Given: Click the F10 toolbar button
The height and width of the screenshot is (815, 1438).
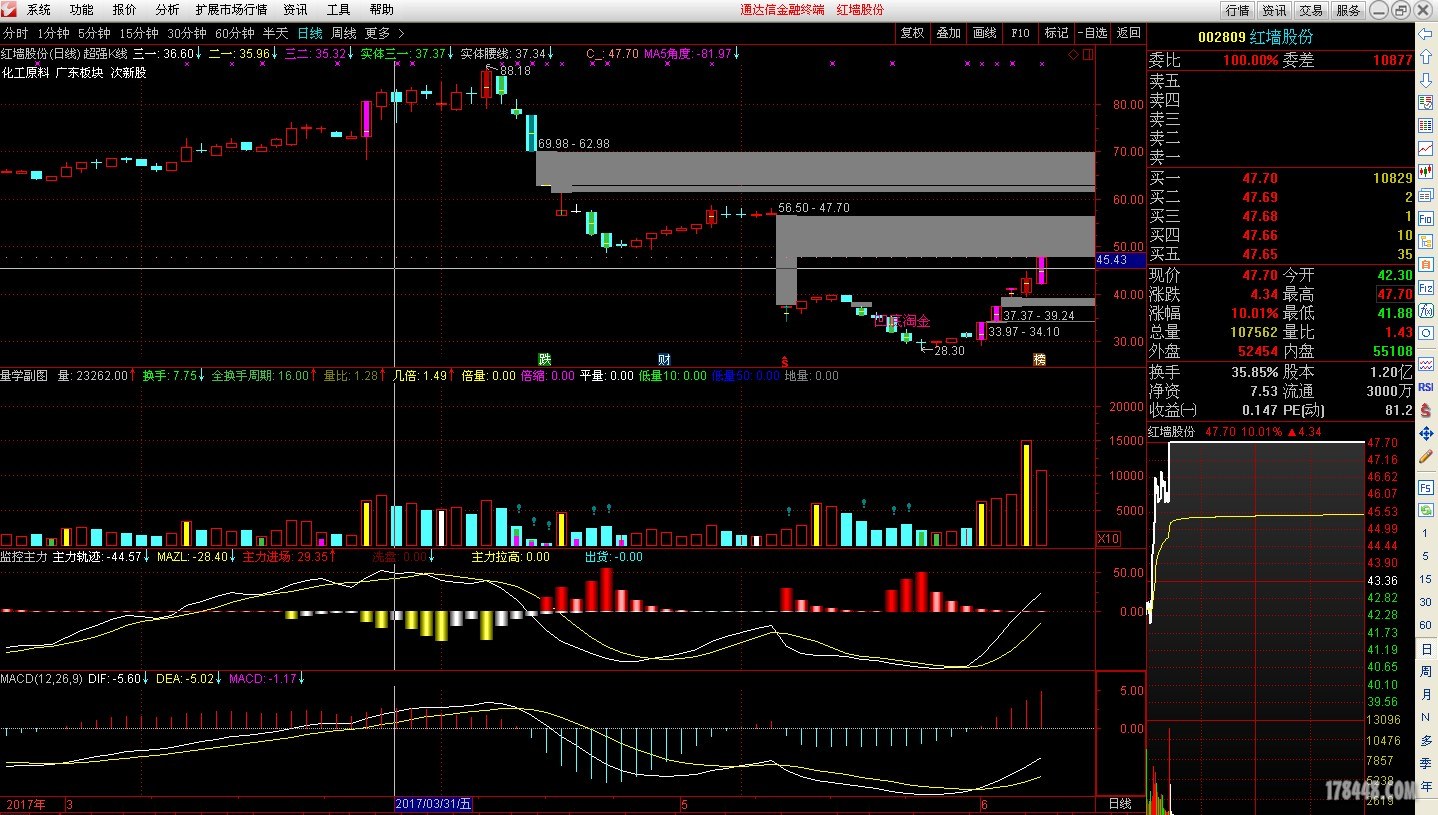Looking at the screenshot, I should (1020, 33).
